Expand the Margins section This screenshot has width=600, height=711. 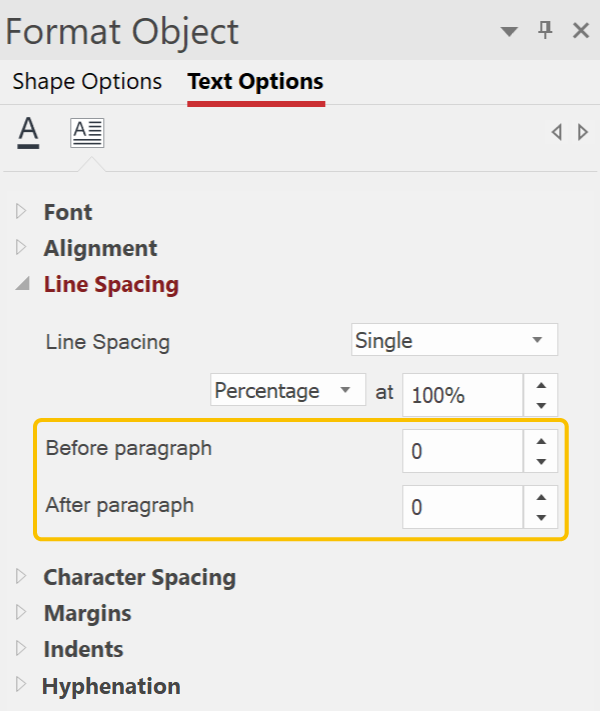coord(87,613)
